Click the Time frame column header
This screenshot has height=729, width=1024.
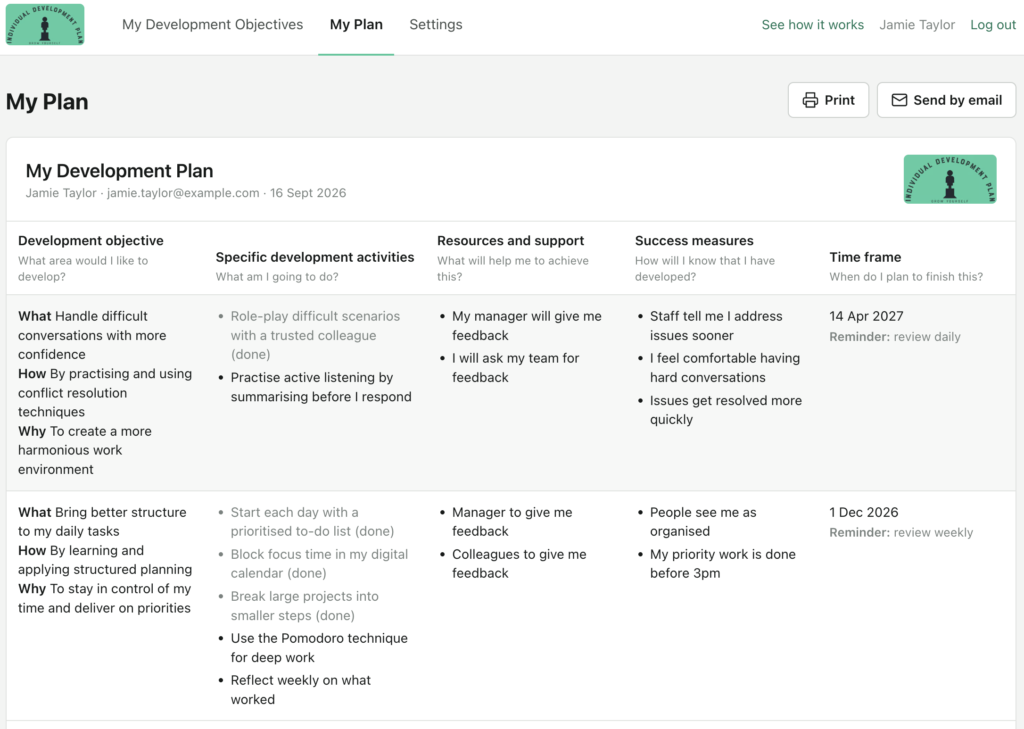[865, 257]
